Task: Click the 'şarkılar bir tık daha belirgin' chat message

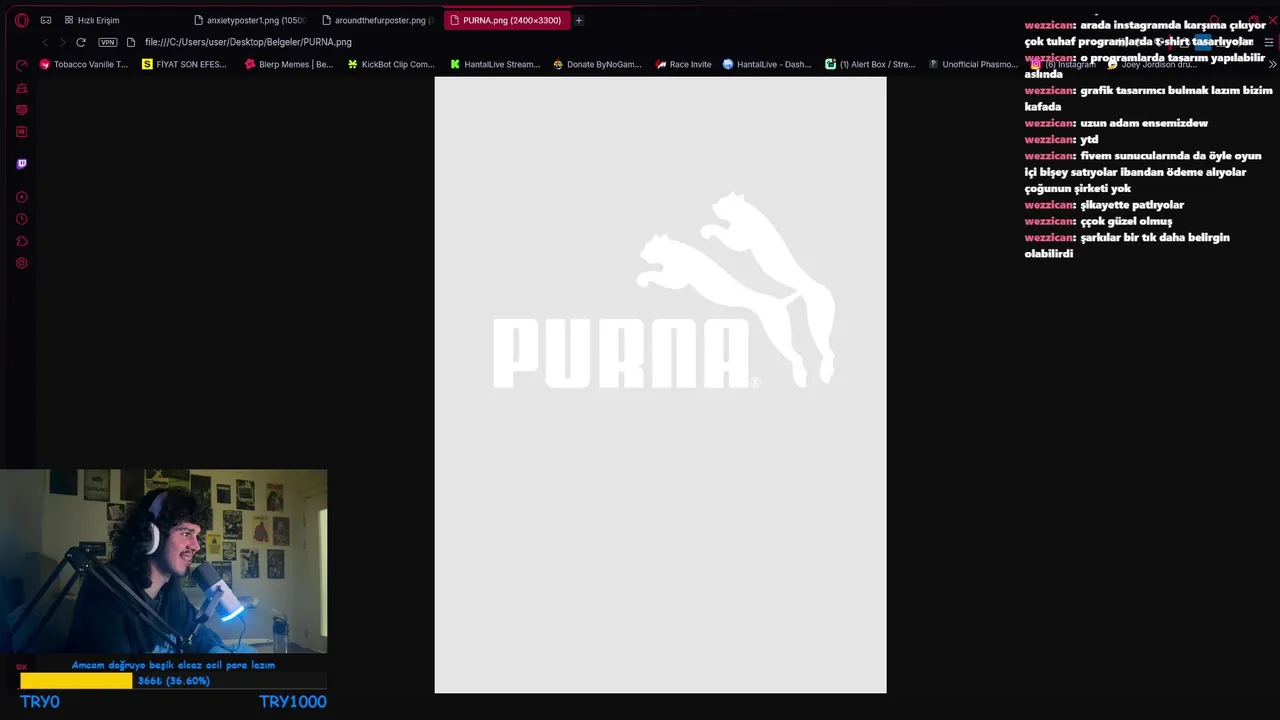Action: tap(1127, 245)
